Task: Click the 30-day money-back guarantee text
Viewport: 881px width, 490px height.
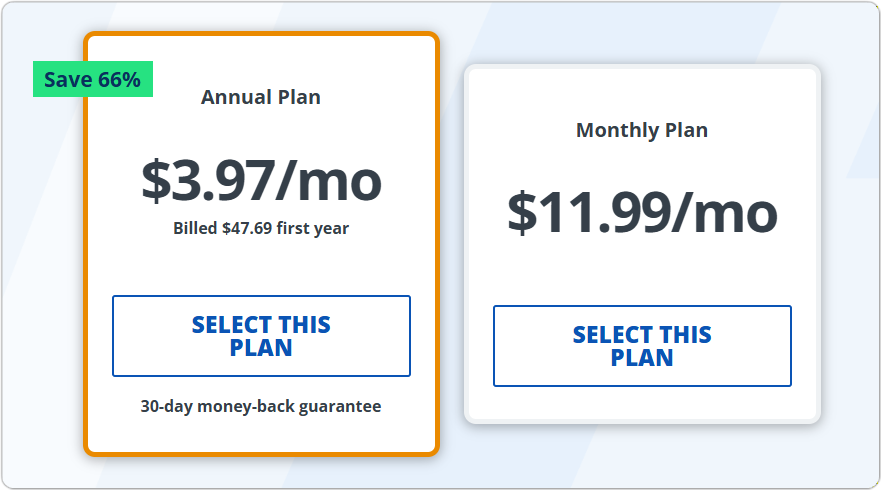Action: coord(261,406)
